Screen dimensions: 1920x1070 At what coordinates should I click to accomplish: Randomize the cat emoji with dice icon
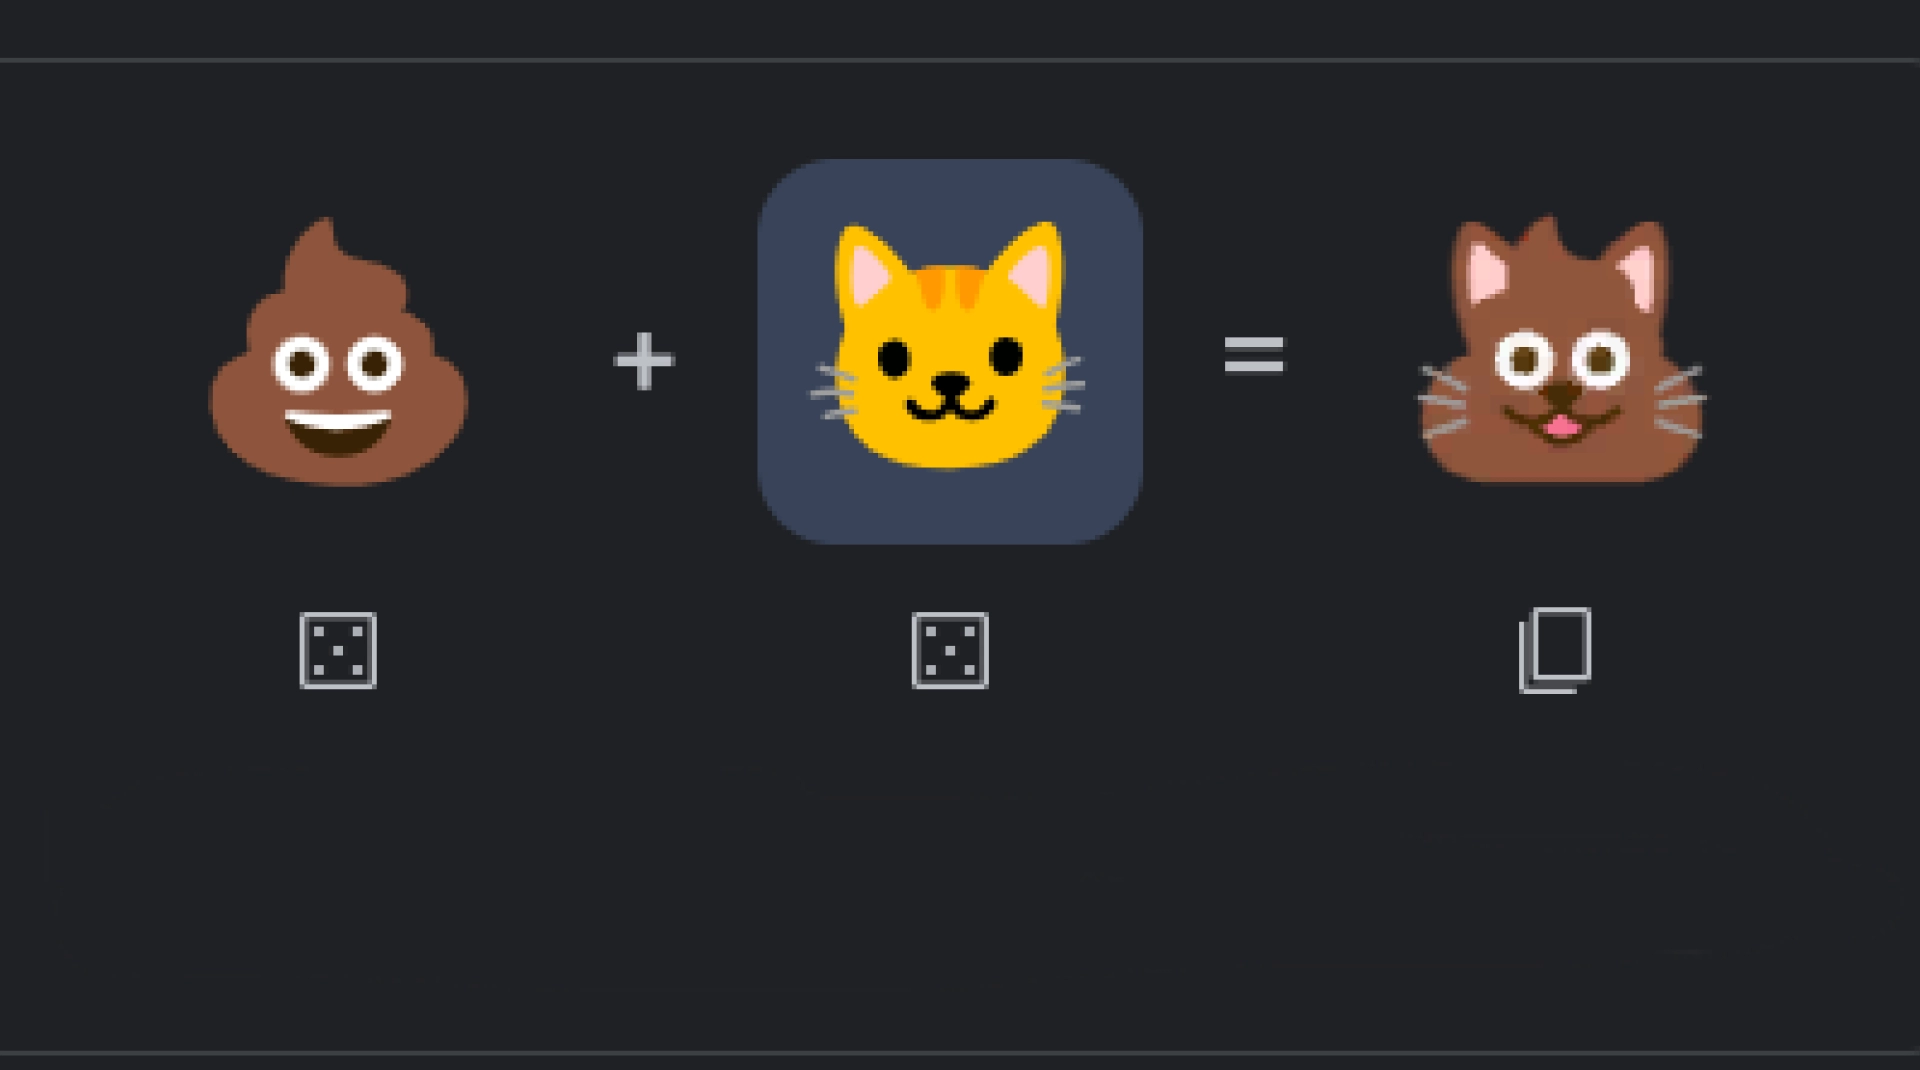[950, 650]
